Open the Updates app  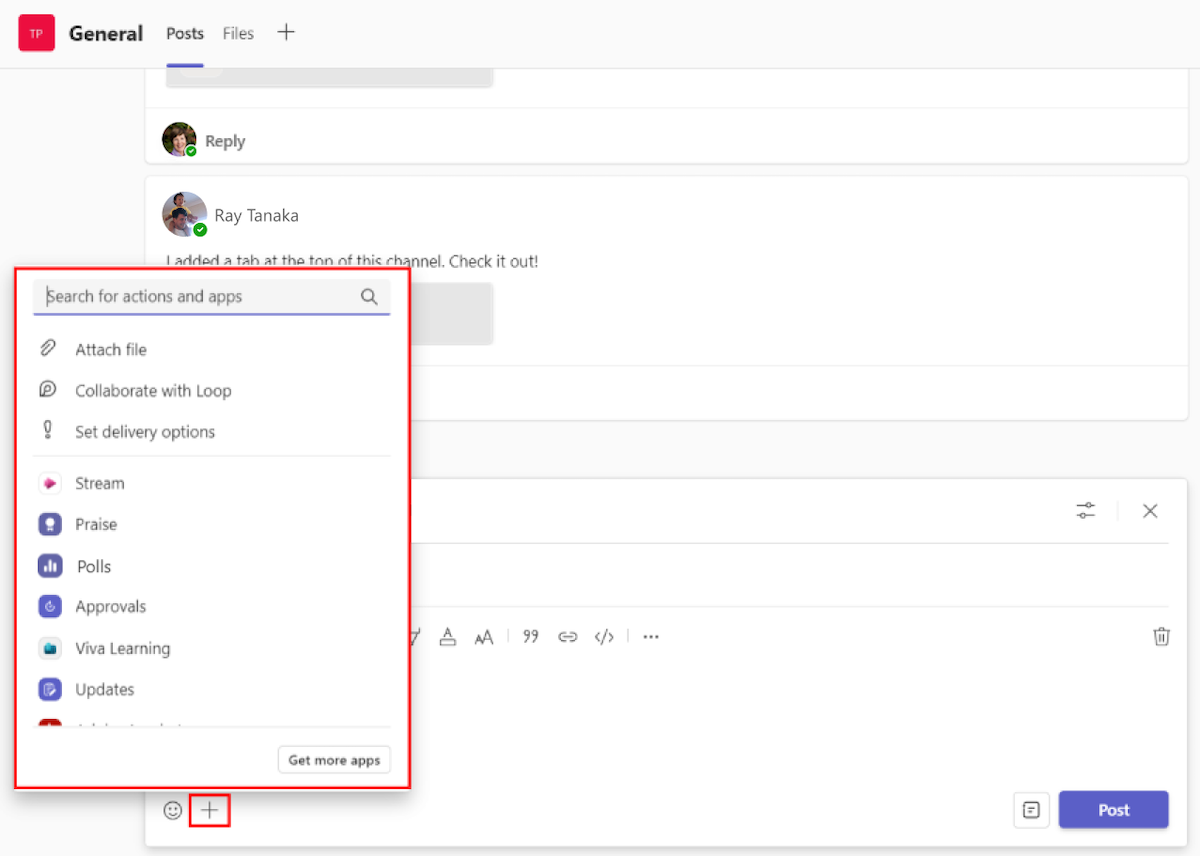[x=104, y=689]
